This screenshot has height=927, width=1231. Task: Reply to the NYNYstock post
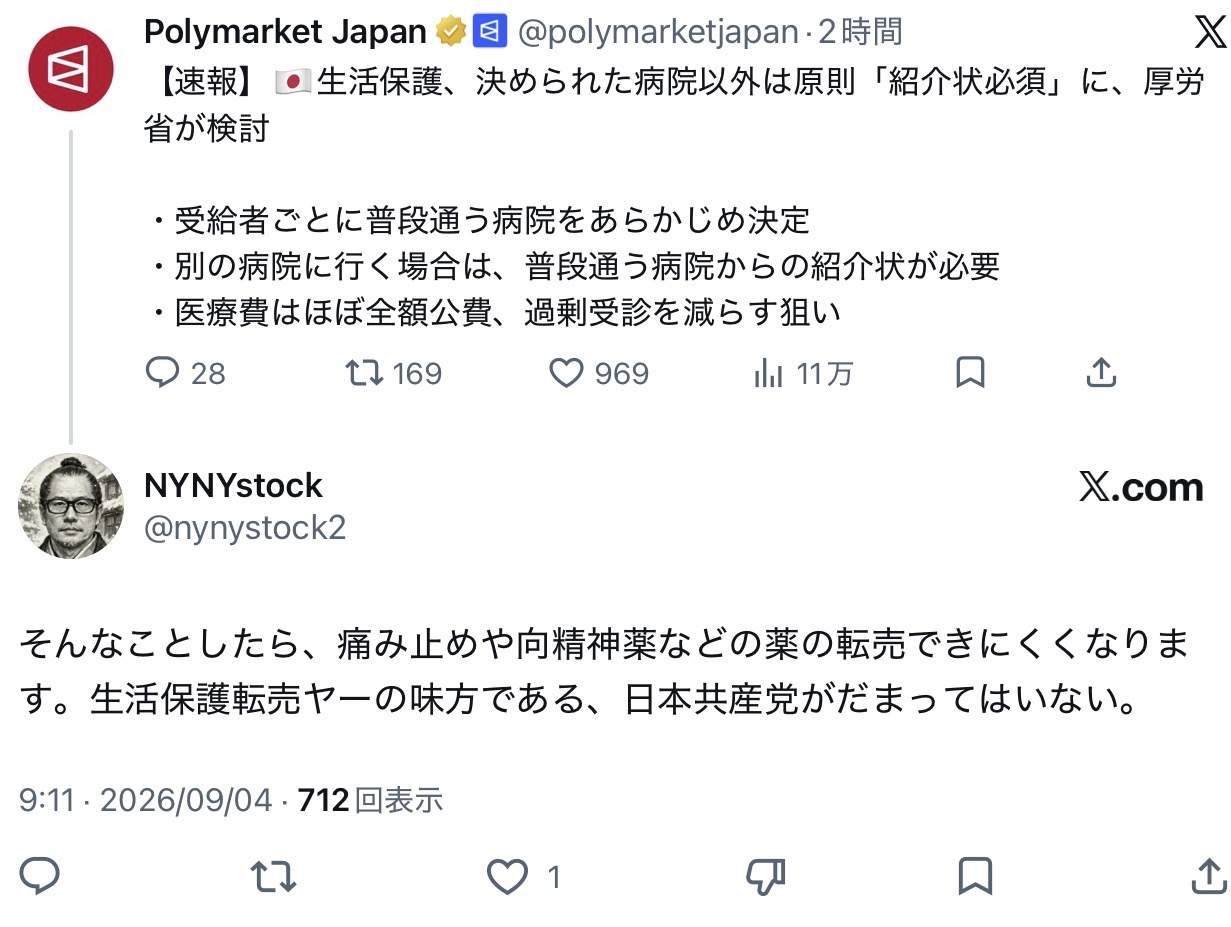tap(40, 877)
